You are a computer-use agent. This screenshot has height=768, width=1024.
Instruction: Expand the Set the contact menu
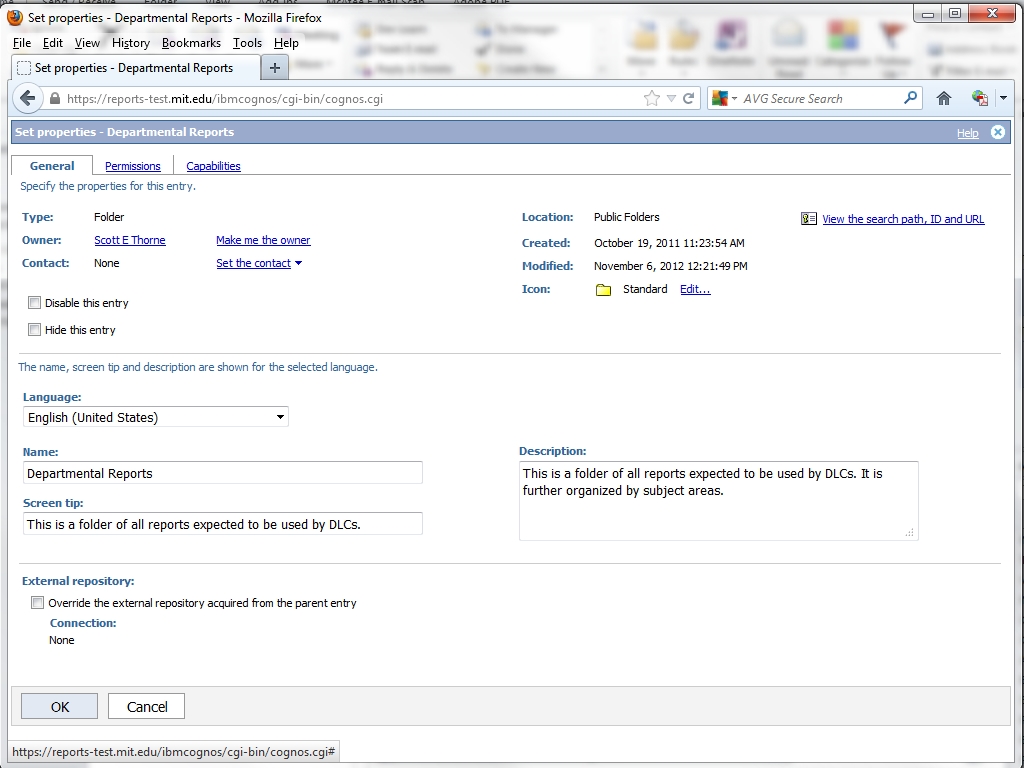(x=258, y=264)
